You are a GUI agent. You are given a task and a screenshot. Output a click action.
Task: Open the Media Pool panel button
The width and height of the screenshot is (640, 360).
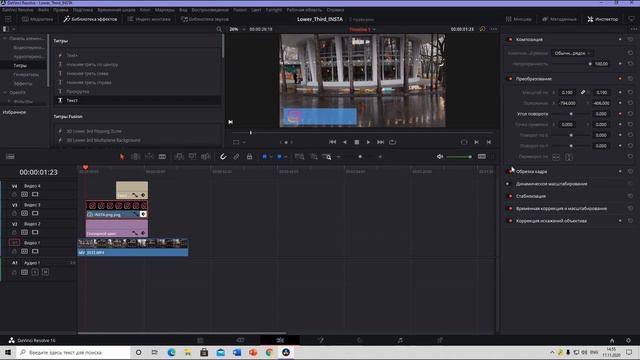click(x=37, y=19)
